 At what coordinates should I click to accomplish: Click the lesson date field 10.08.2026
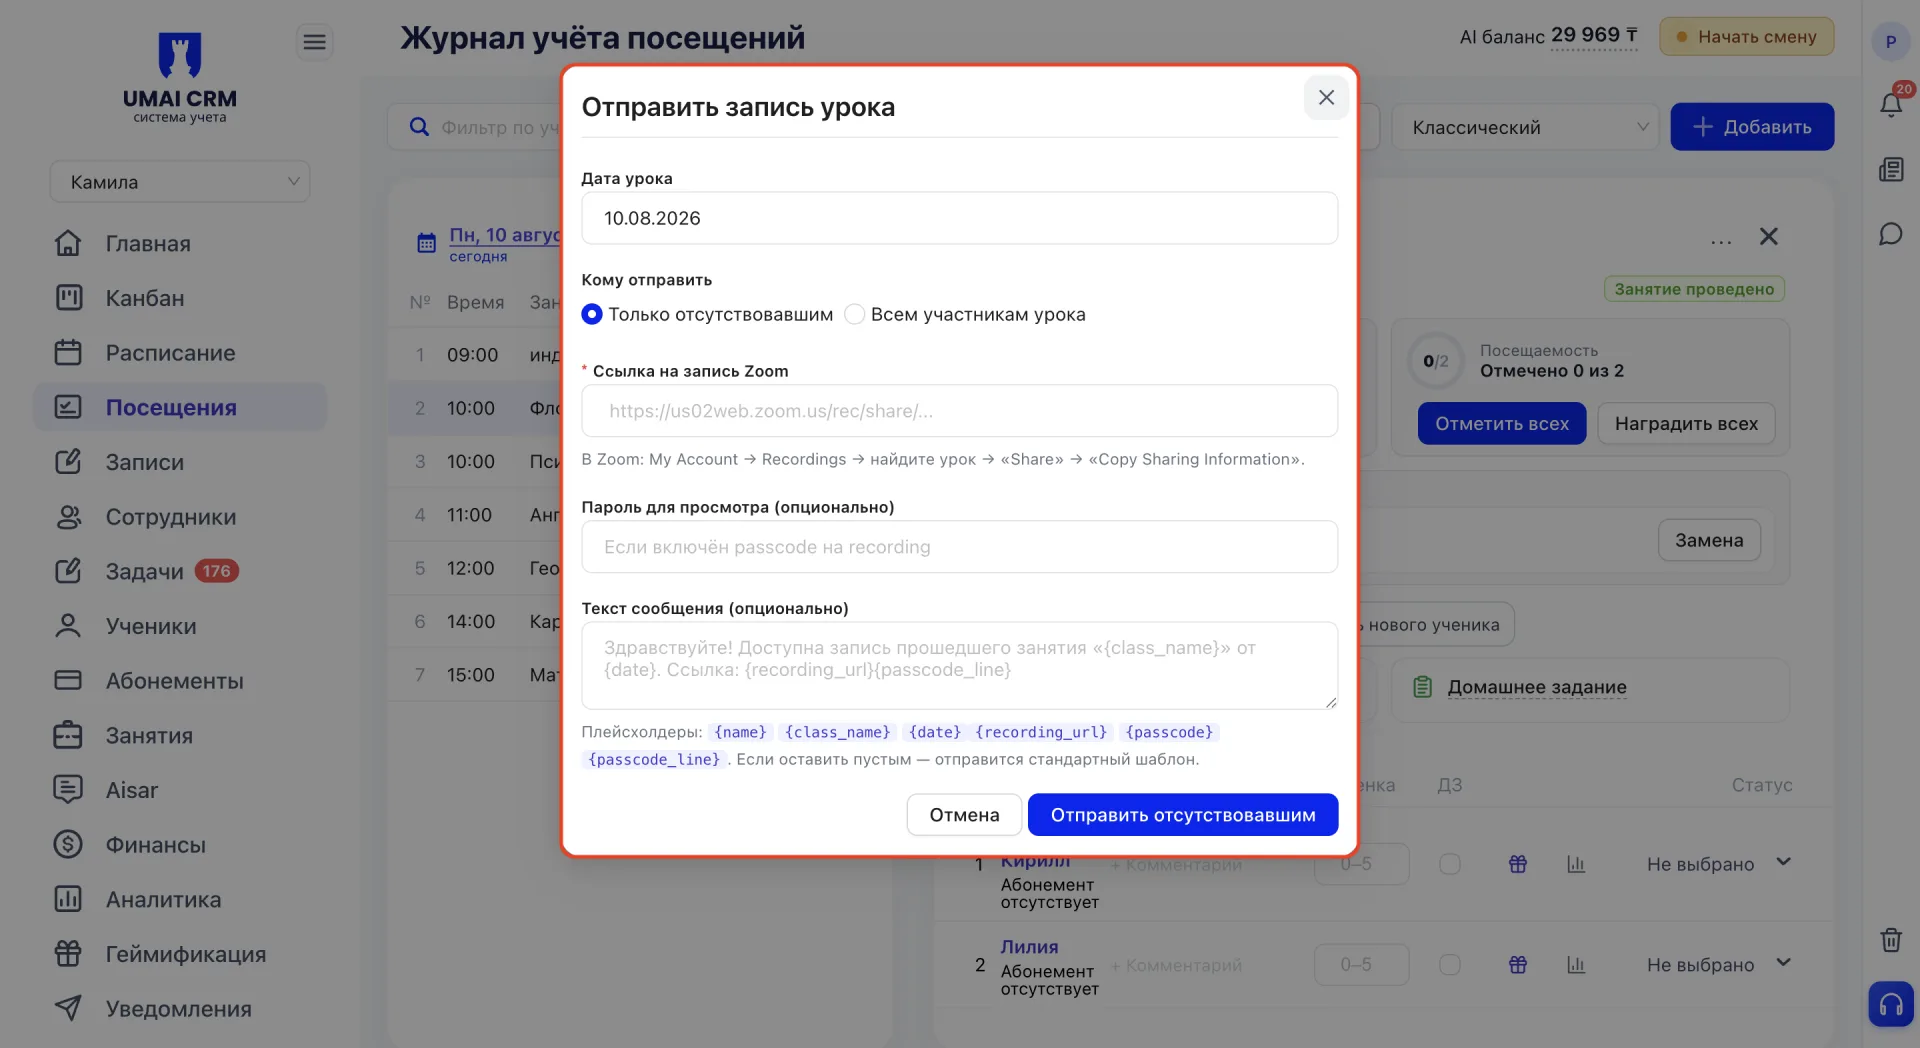(x=959, y=218)
